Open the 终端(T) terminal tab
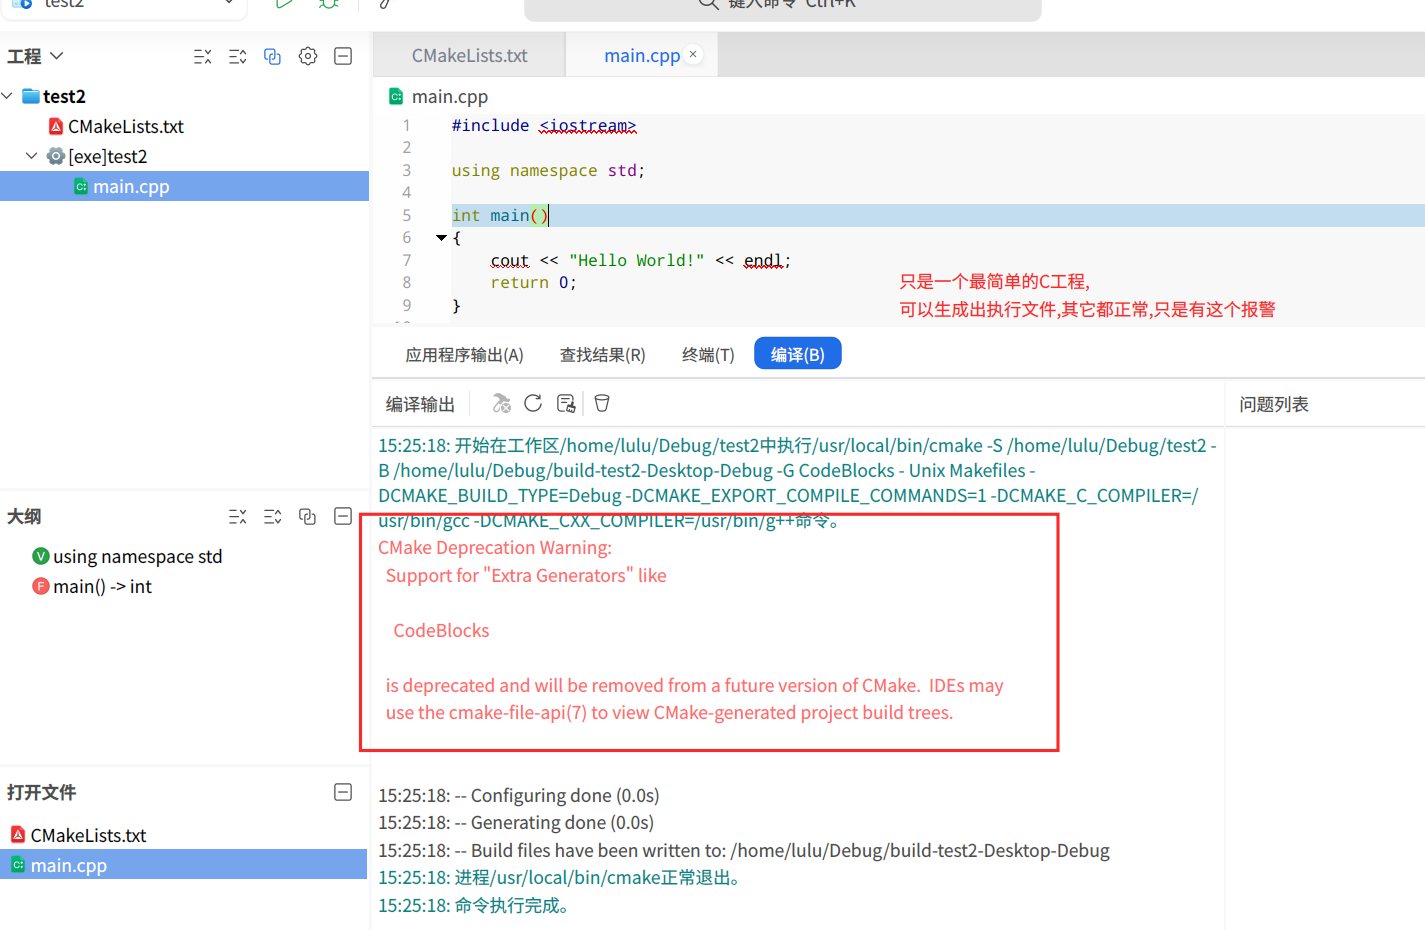The height and width of the screenshot is (930, 1425). click(x=708, y=355)
